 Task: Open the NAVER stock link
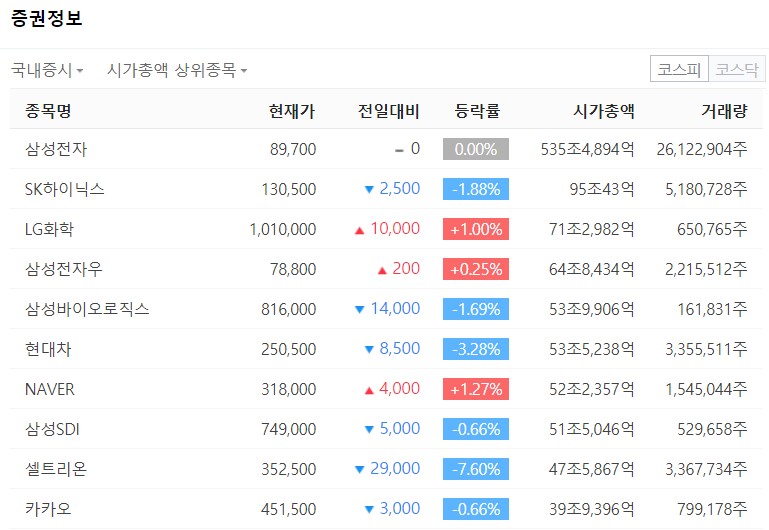click(50, 389)
